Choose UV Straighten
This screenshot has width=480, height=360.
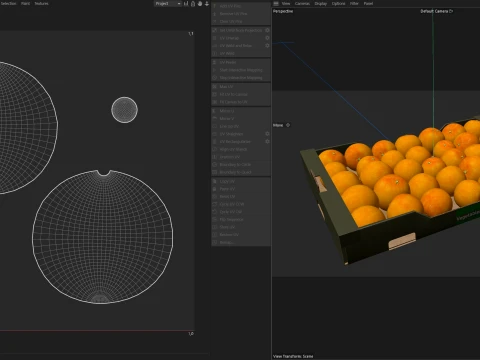pyautogui.click(x=238, y=134)
